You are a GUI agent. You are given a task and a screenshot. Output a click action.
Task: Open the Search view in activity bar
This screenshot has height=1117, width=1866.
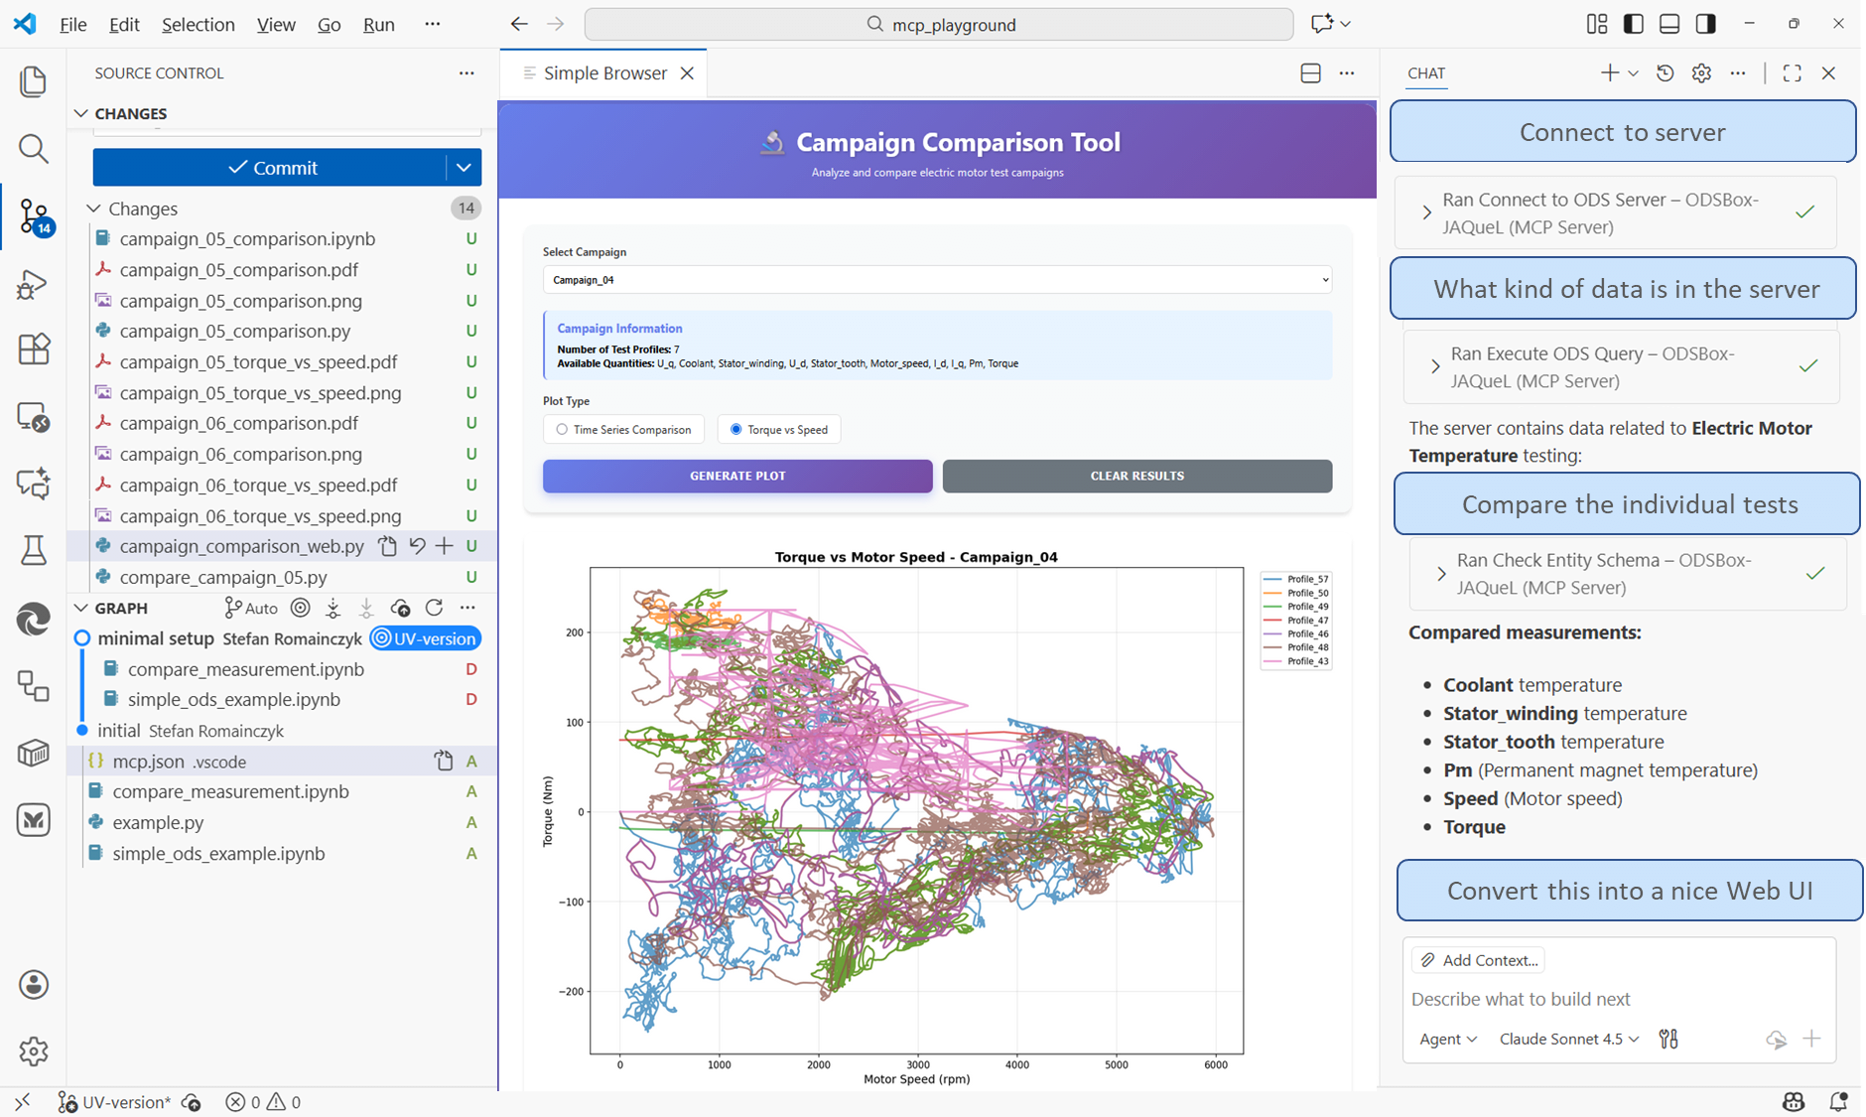(33, 149)
